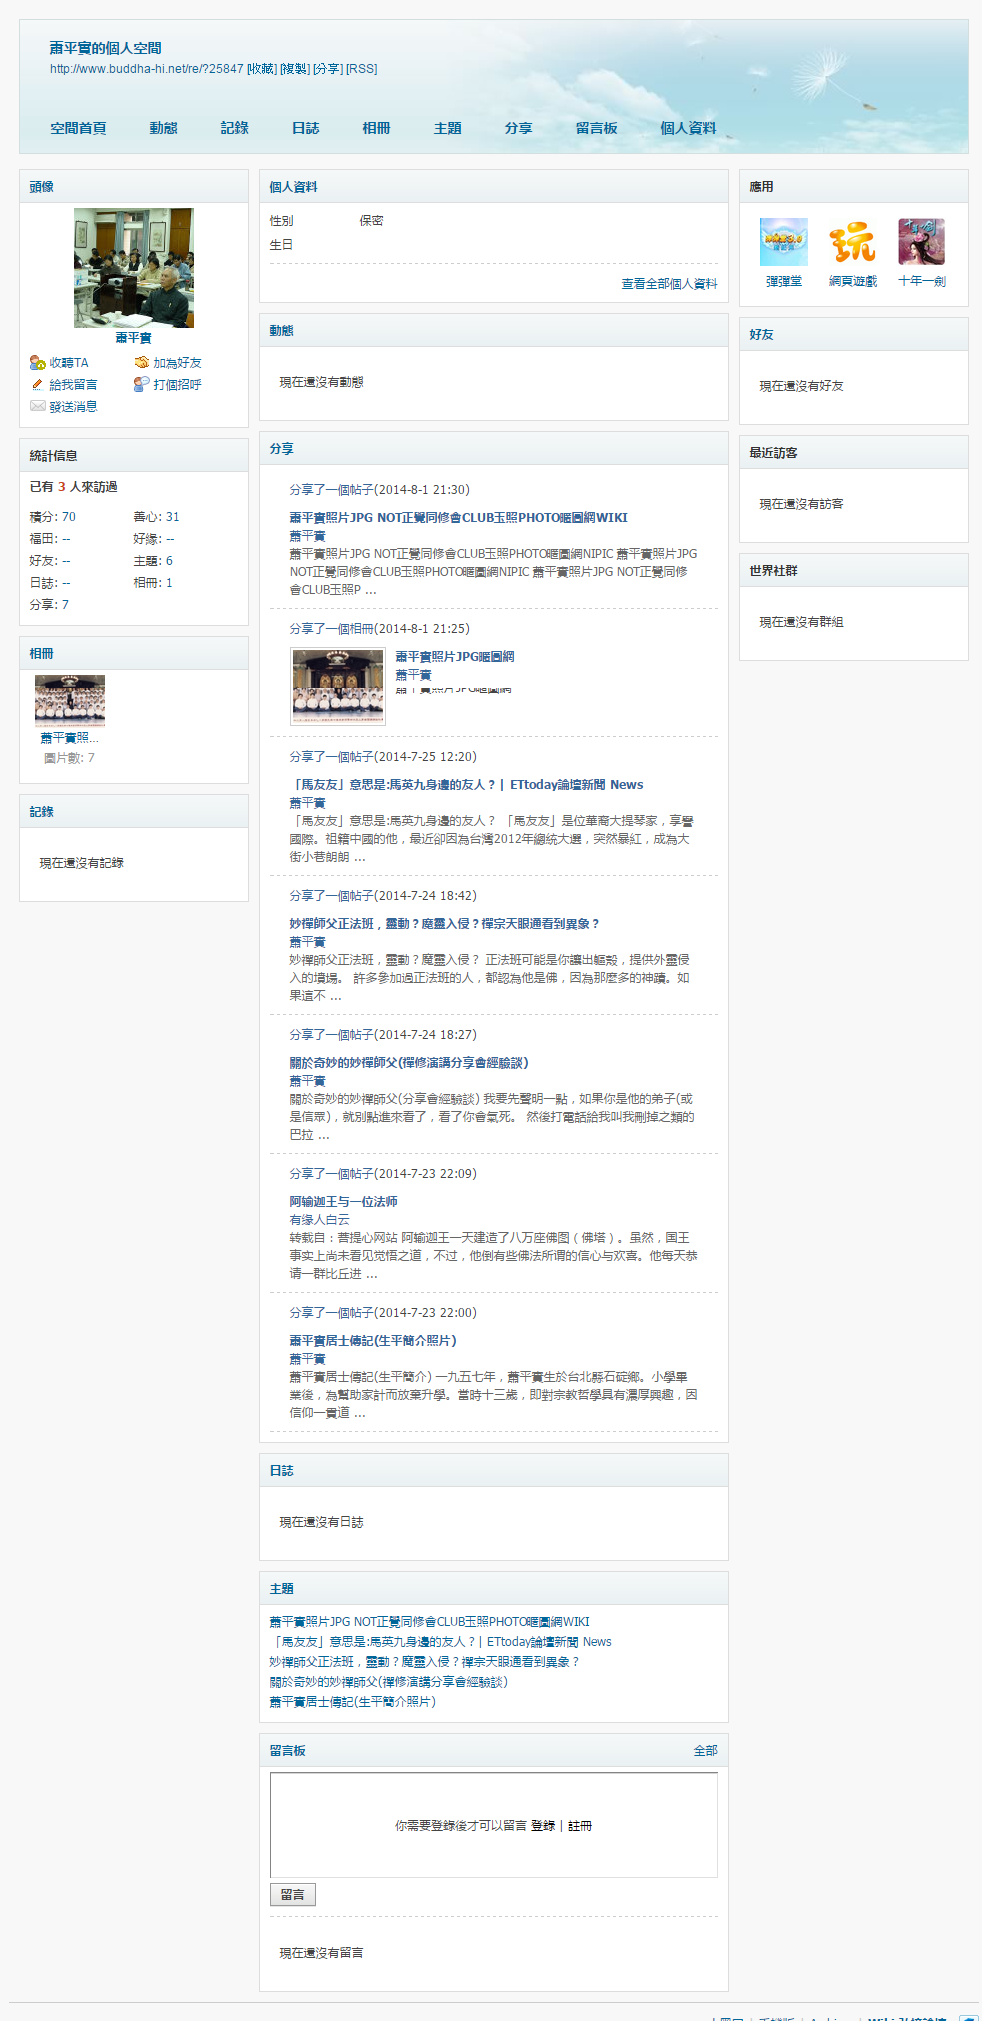Open shared post 妙禪師父正法班，靈動

[444, 924]
